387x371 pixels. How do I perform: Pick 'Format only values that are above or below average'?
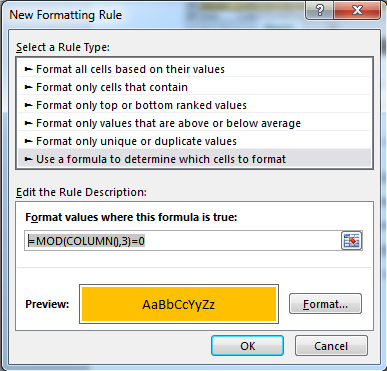click(x=194, y=123)
